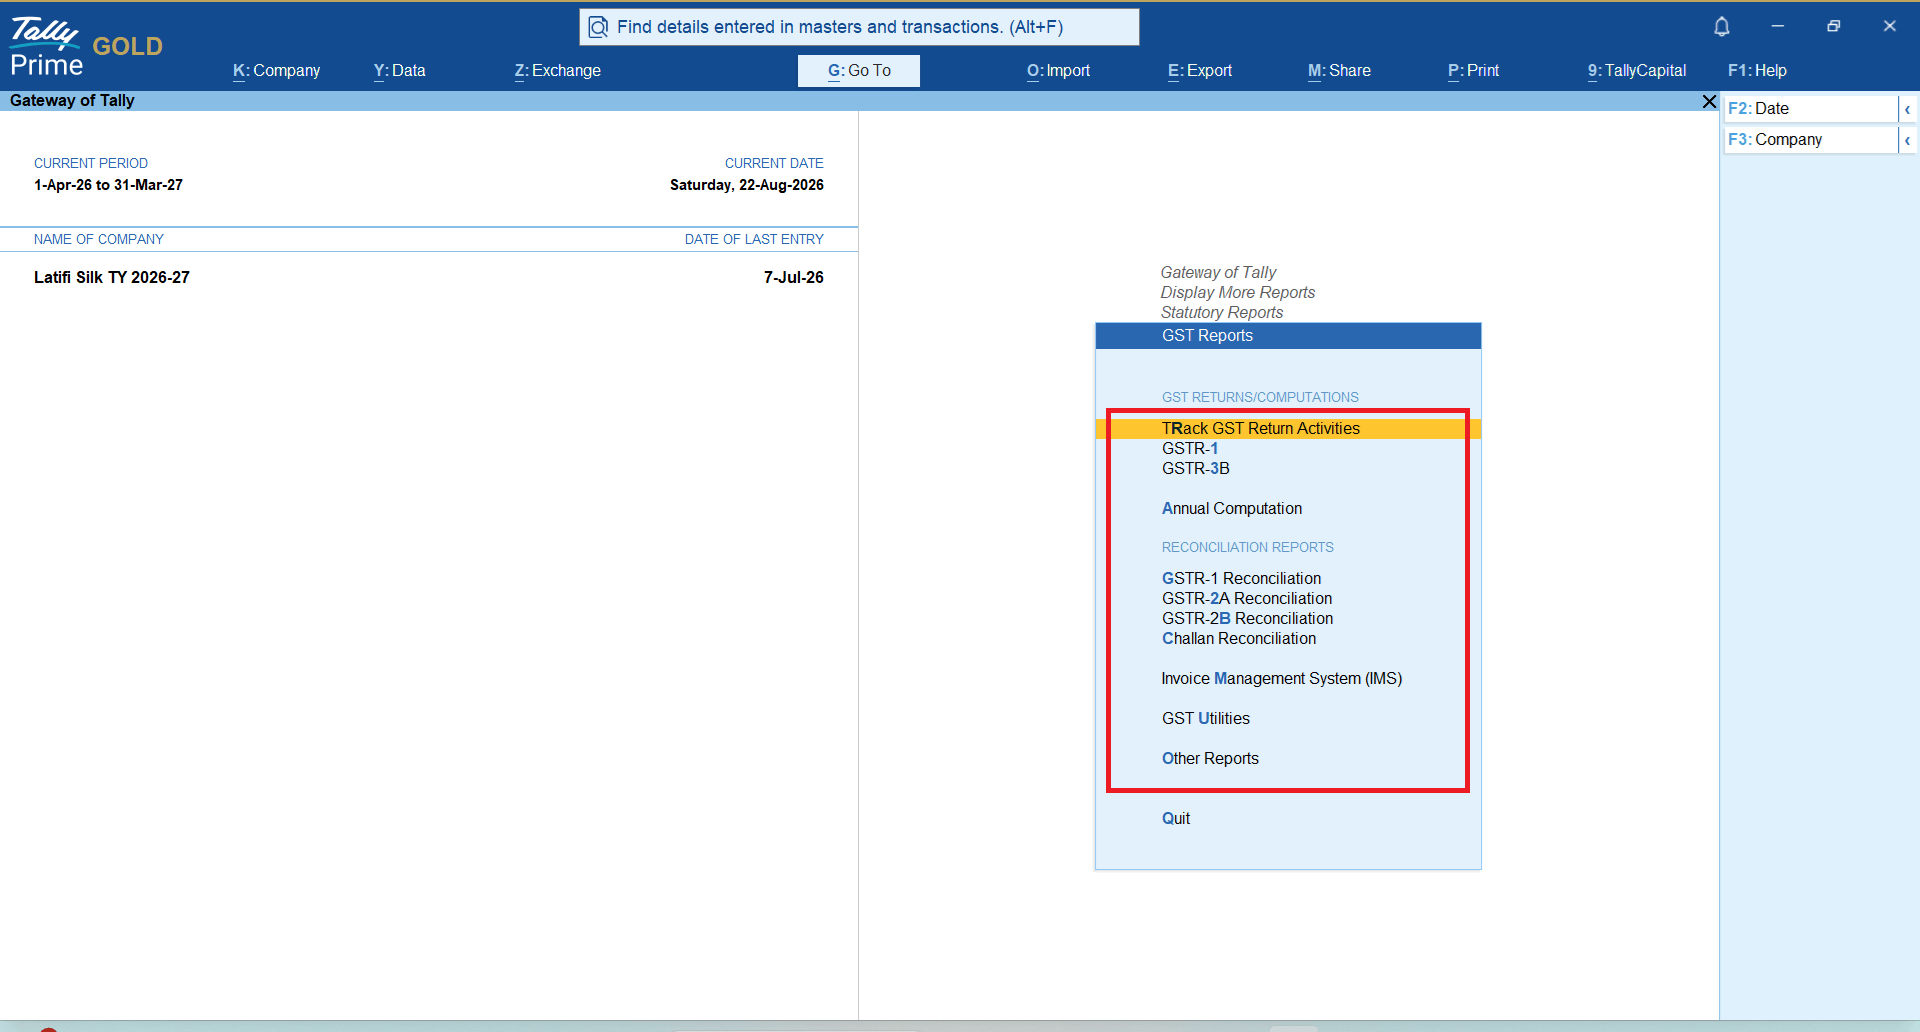Open the O: Import menu
Viewport: 1920px width, 1032px height.
point(1058,71)
